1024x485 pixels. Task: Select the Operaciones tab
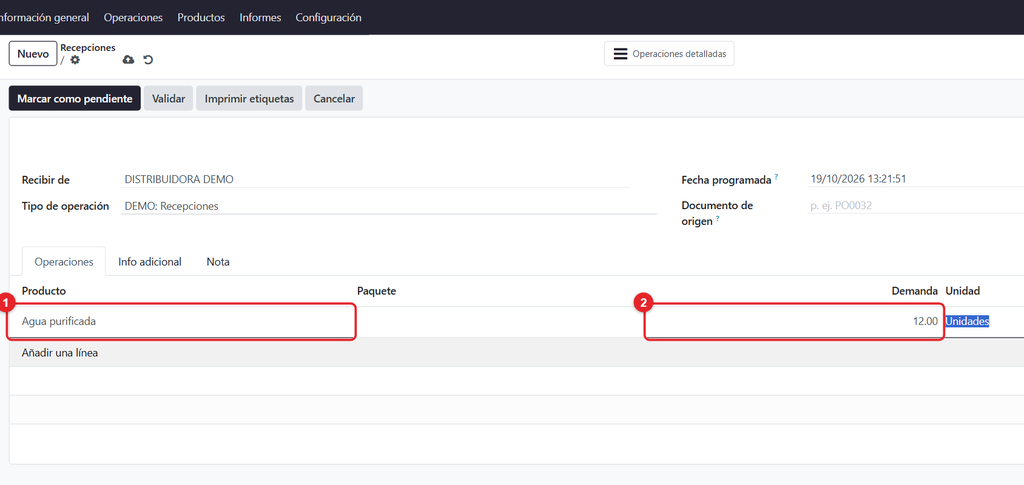[64, 262]
